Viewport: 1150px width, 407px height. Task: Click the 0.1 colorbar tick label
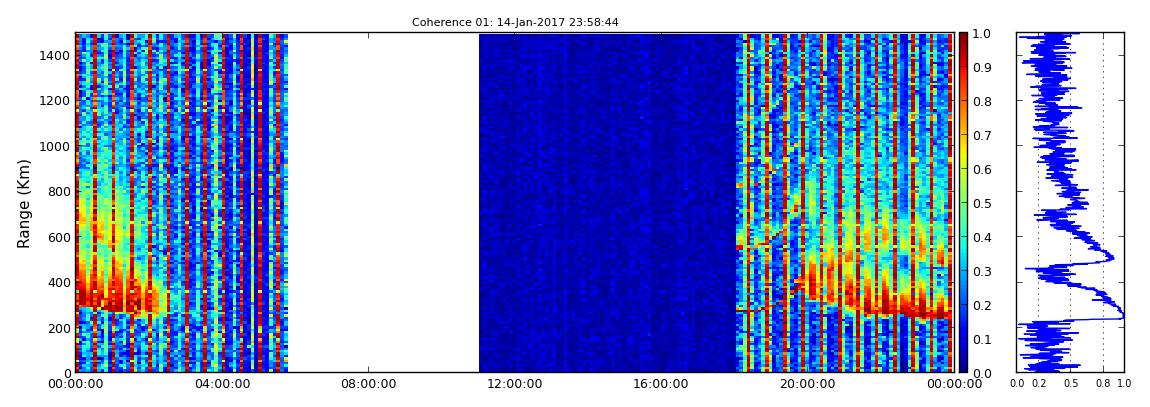[x=984, y=340]
